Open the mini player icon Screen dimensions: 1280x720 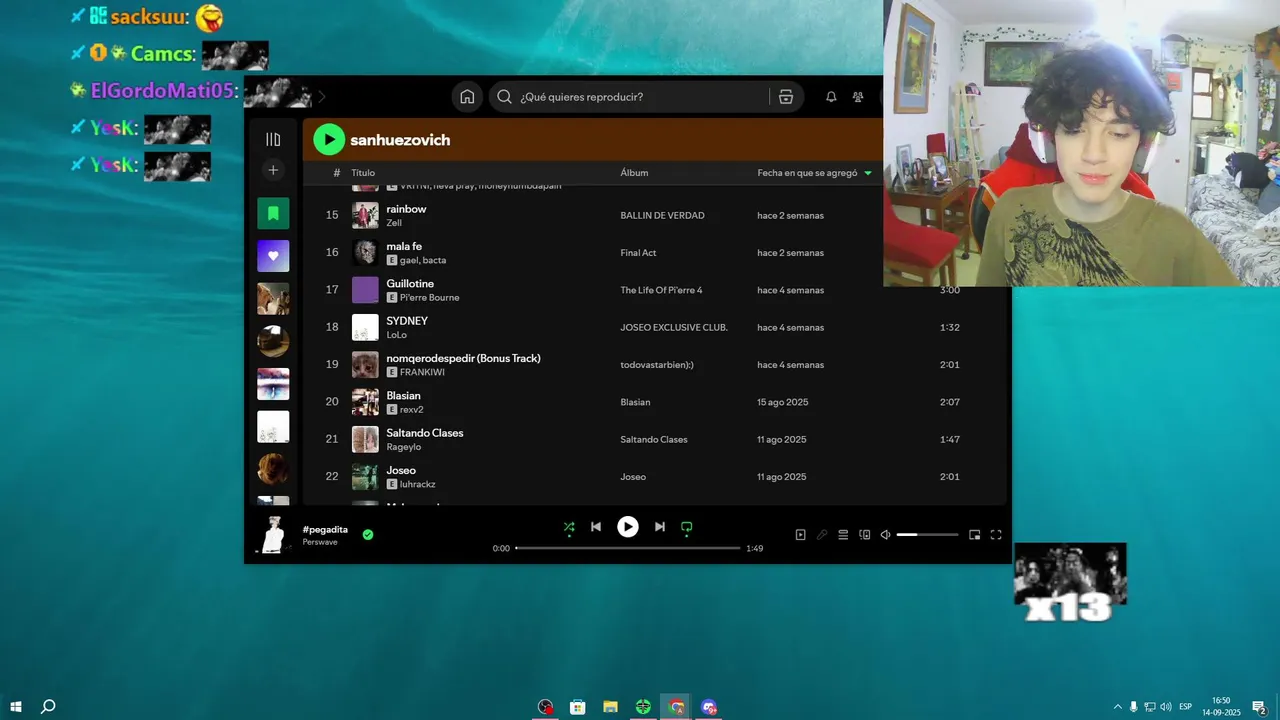975,535
